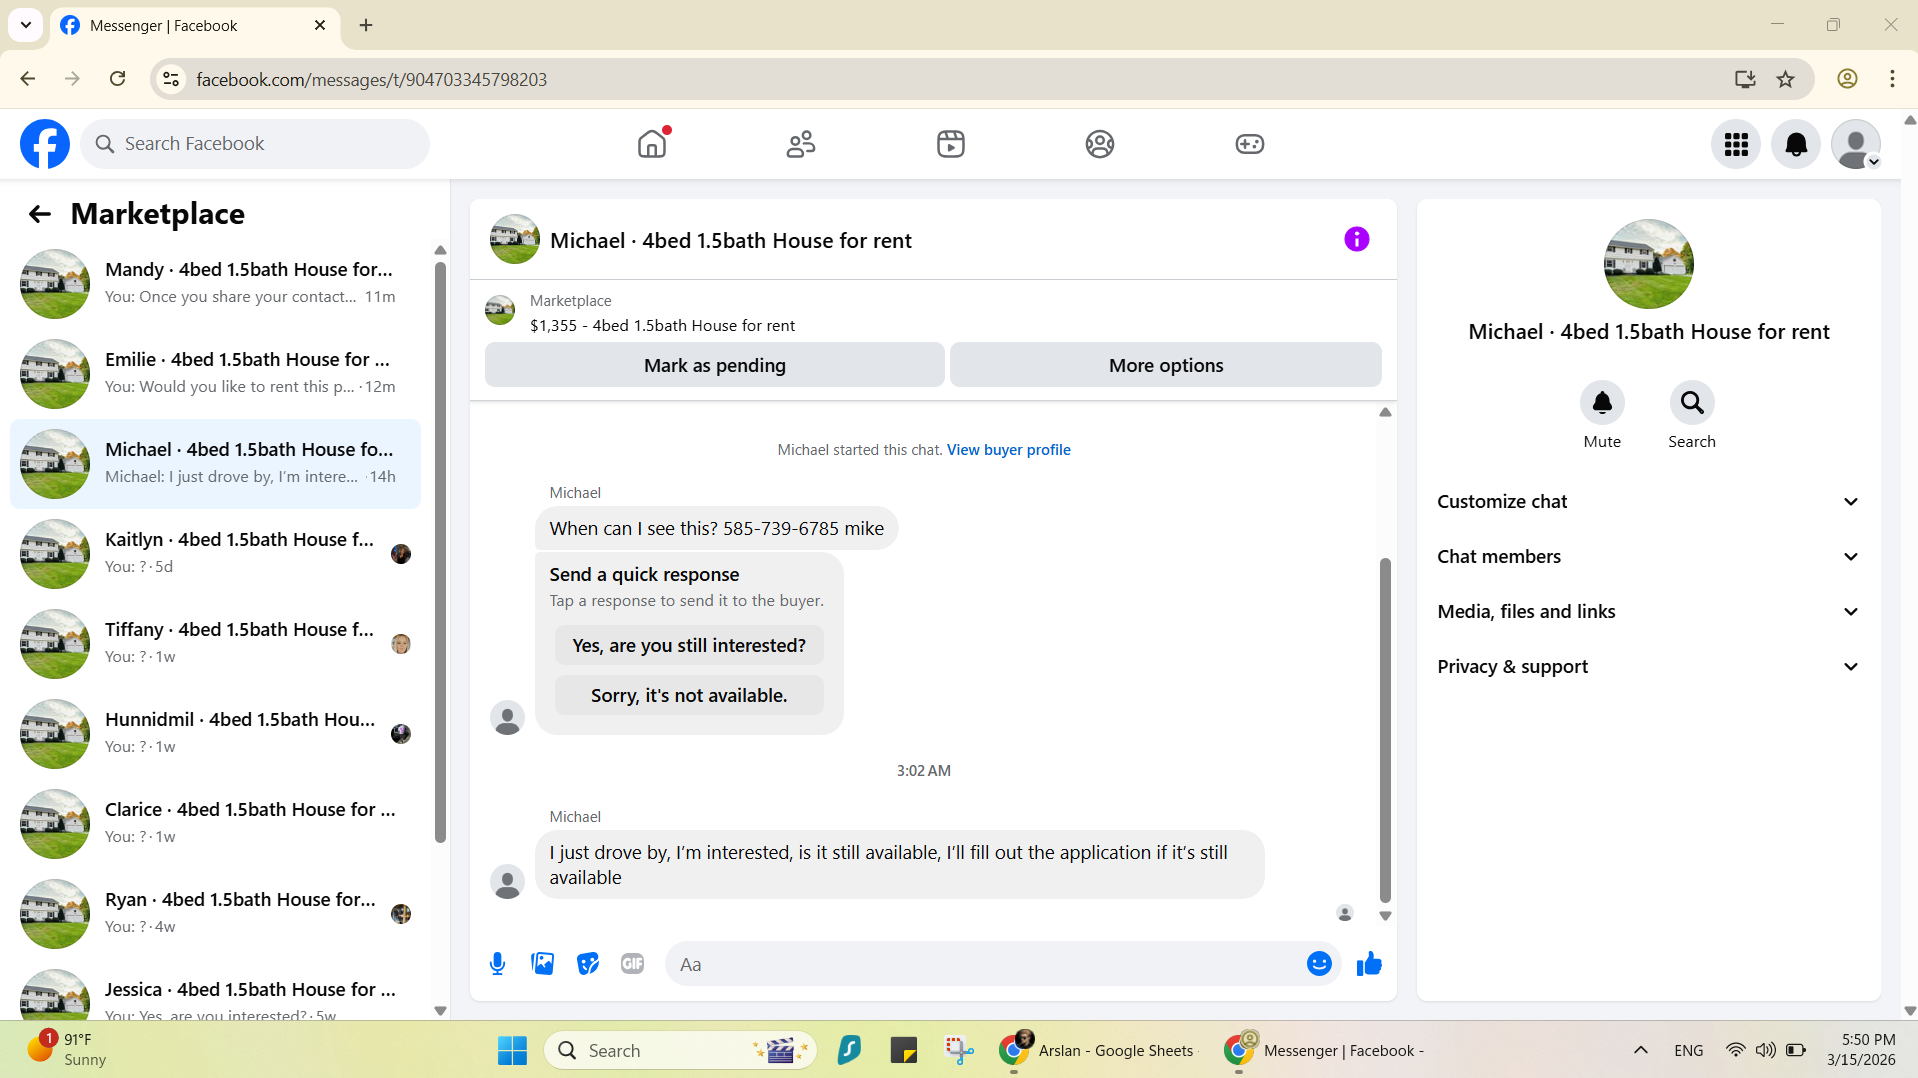Screen dimensions: 1918x1078
Task: Click the Windows taskbar Search box
Action: point(680,1050)
